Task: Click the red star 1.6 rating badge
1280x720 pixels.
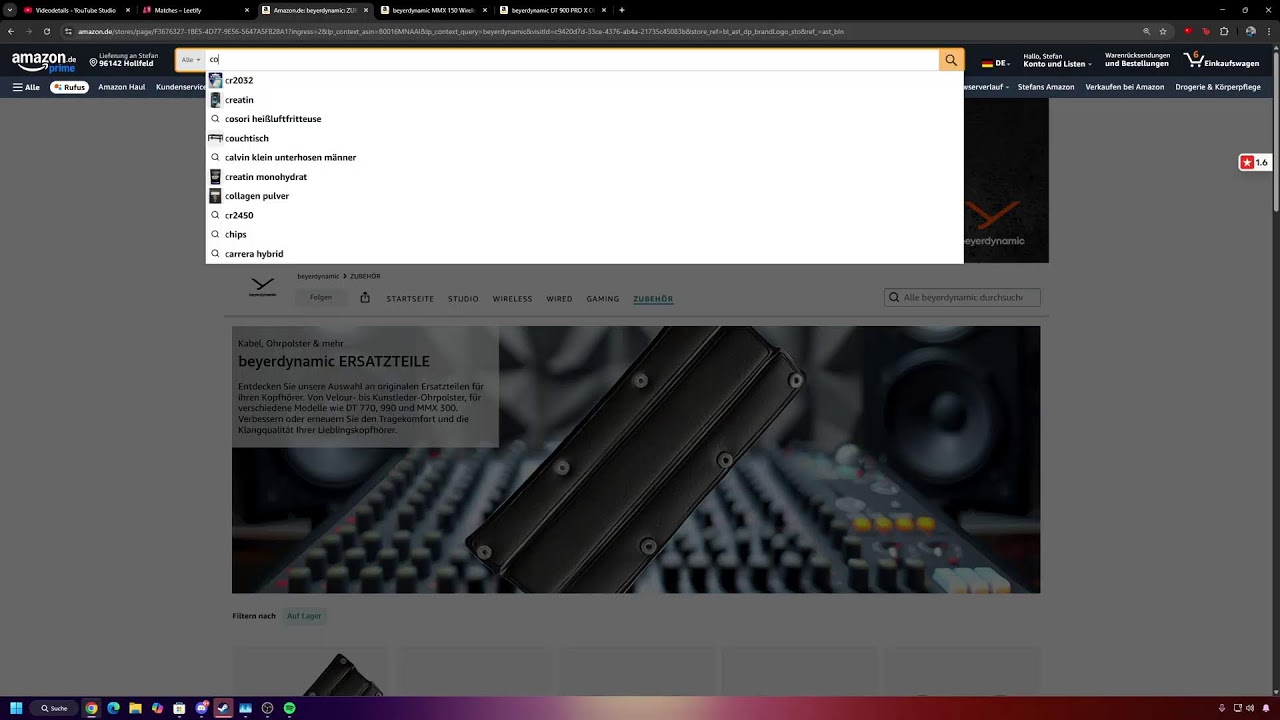Action: (x=1254, y=162)
